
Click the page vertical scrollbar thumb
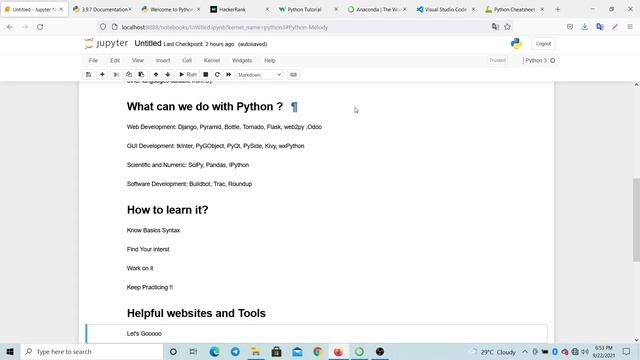pos(636,220)
